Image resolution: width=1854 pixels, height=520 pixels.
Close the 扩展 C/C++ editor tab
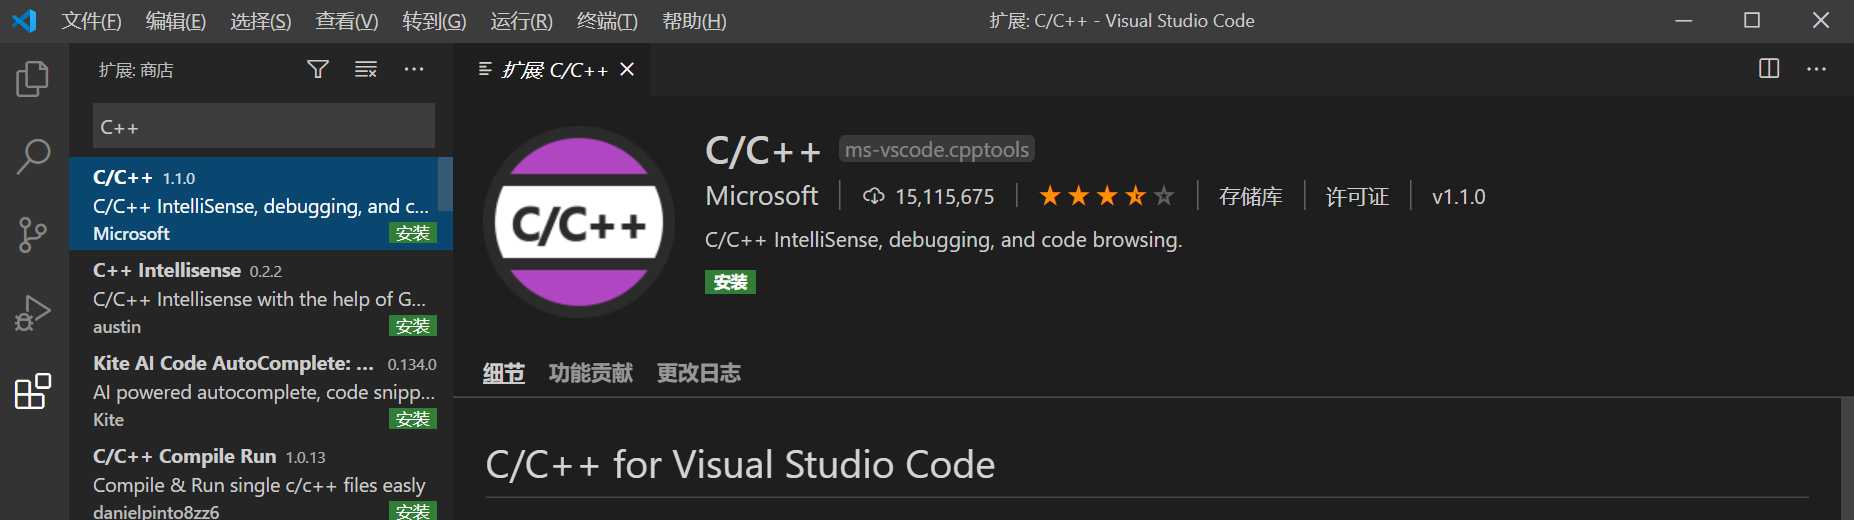tap(627, 69)
